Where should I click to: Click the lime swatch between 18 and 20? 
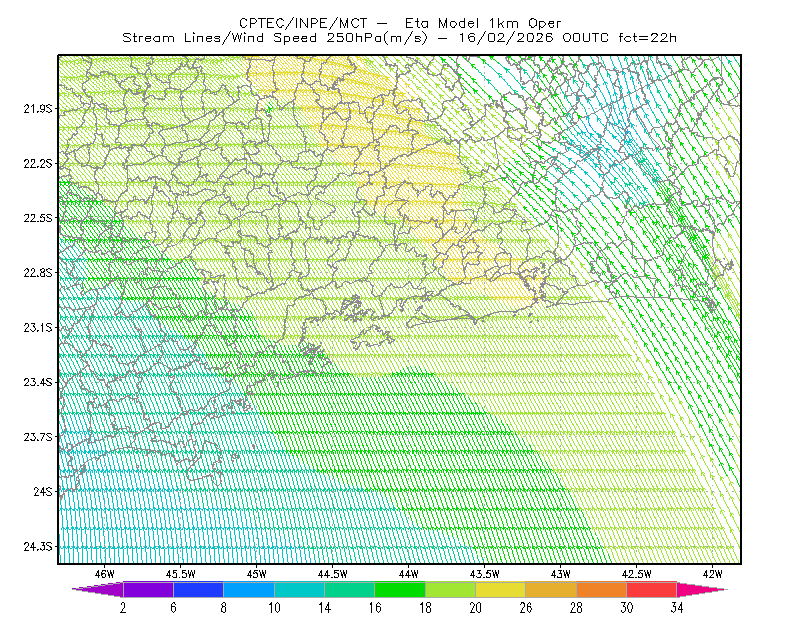(451, 589)
